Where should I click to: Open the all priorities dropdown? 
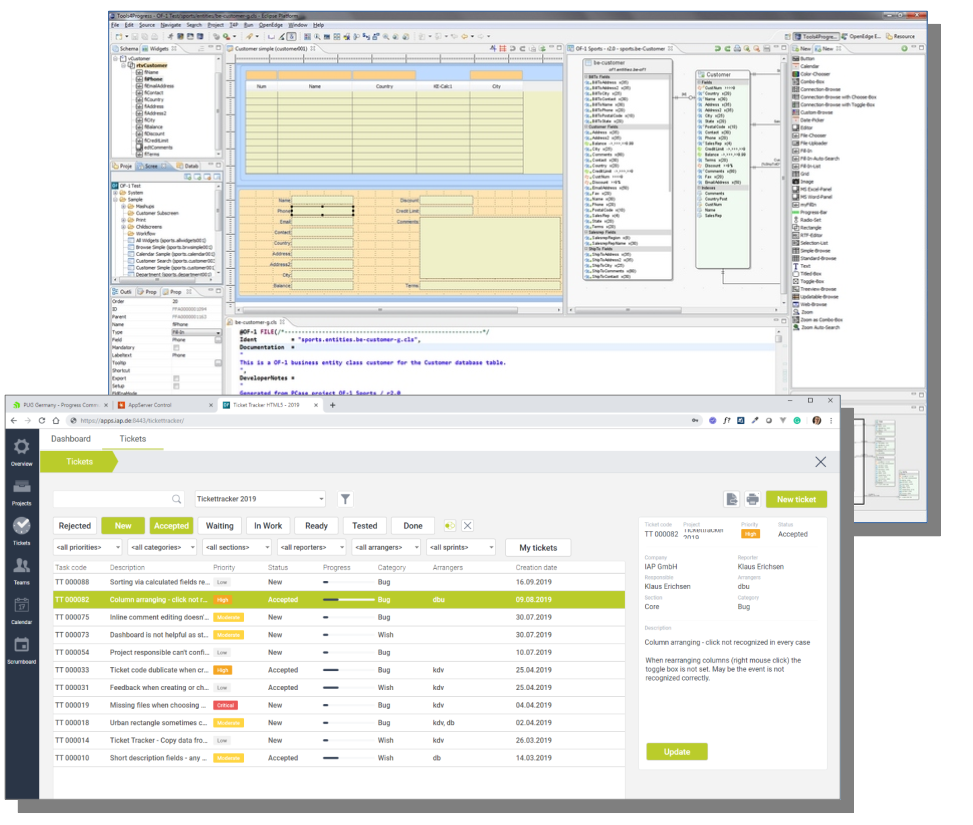tap(89, 548)
